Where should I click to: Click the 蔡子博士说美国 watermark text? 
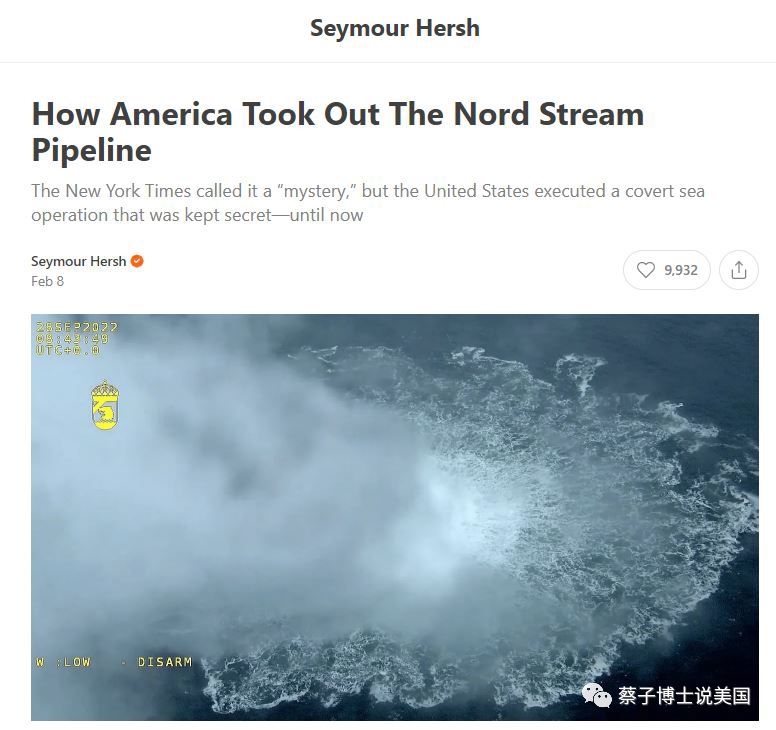pos(684,696)
